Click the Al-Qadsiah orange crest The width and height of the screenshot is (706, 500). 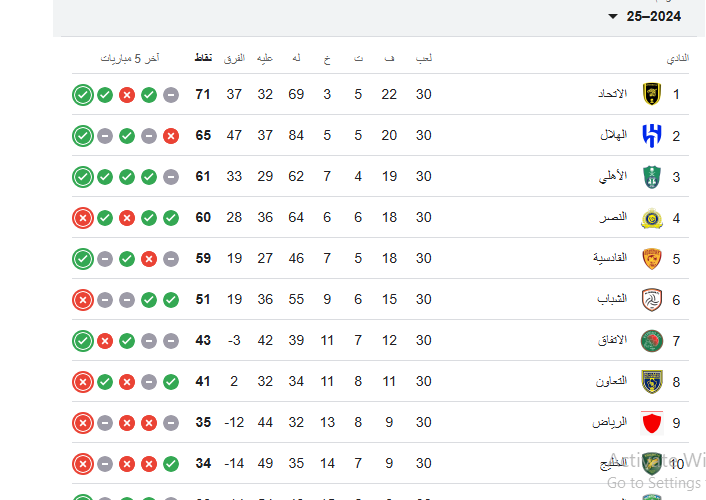[652, 259]
